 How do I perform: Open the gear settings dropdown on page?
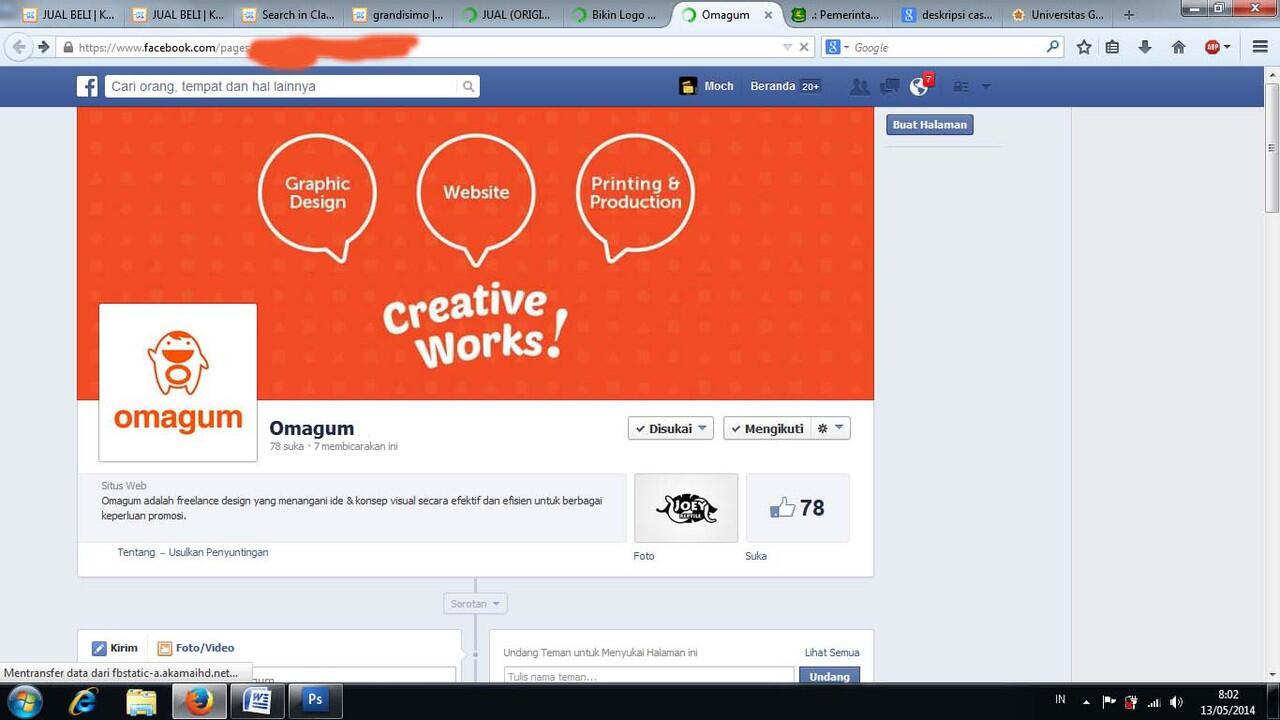click(x=830, y=428)
